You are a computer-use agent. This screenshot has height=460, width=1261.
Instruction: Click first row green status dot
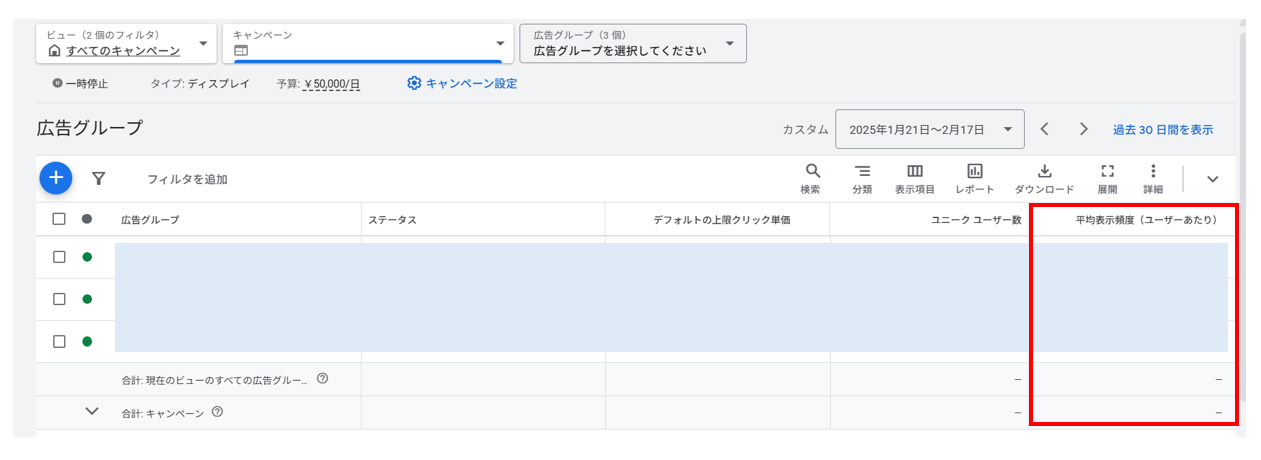[x=87, y=257]
